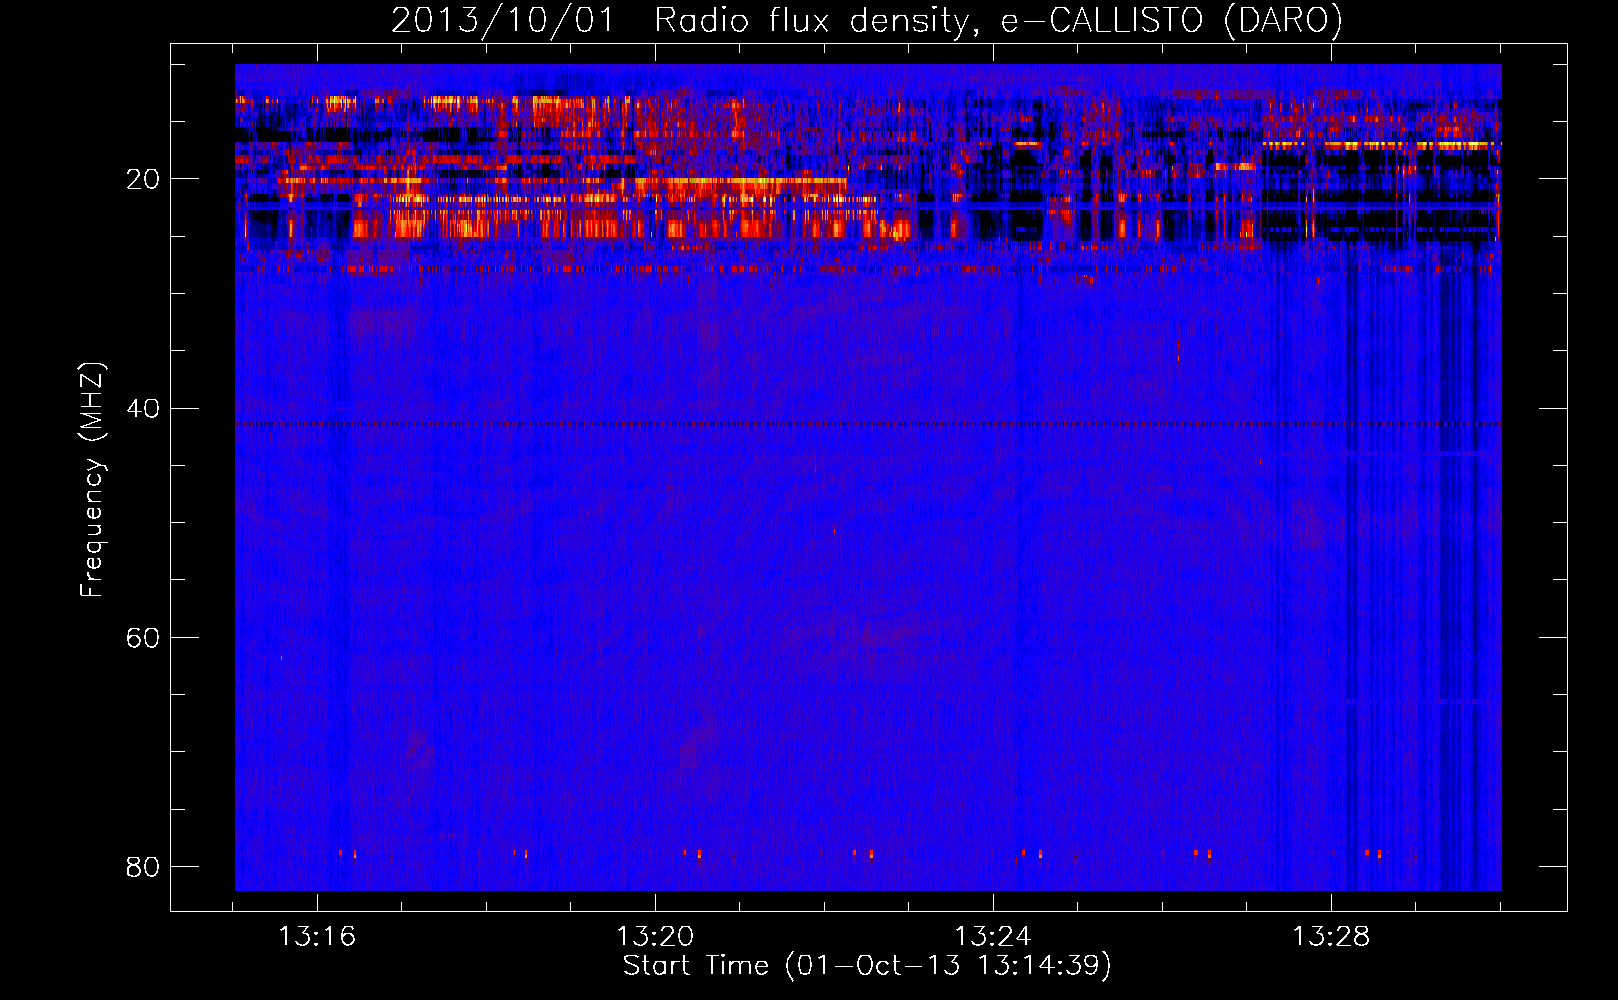This screenshot has height=1000, width=1618.
Task: Click the '80' frequency tick label
Action: pyautogui.click(x=143, y=866)
